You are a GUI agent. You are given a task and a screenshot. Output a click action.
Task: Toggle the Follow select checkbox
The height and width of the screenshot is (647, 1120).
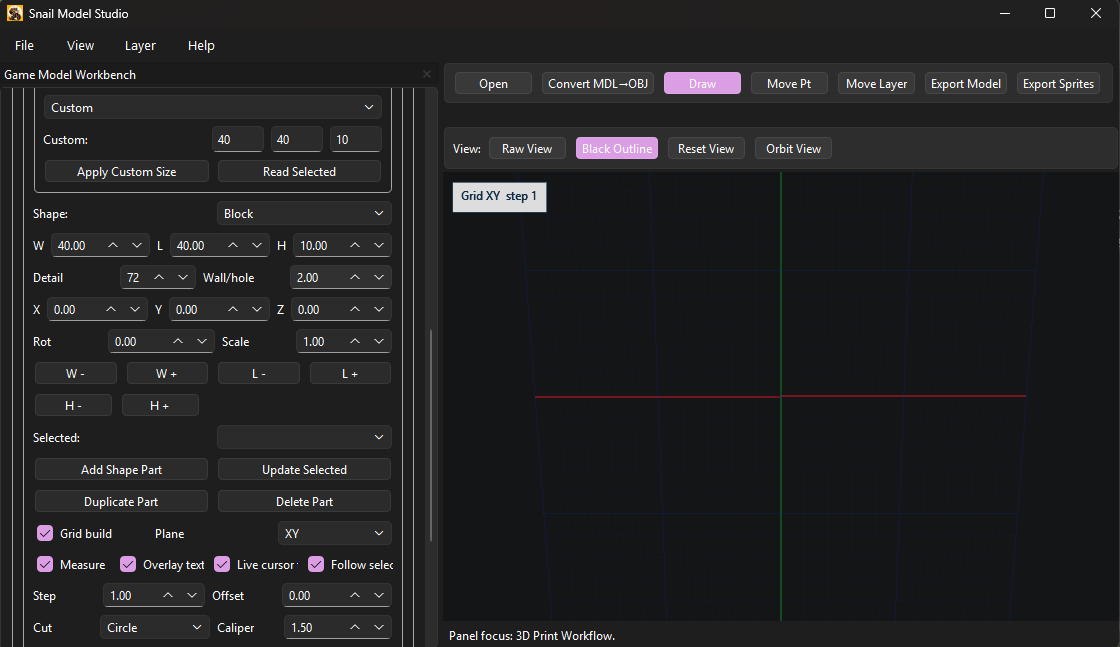316,564
